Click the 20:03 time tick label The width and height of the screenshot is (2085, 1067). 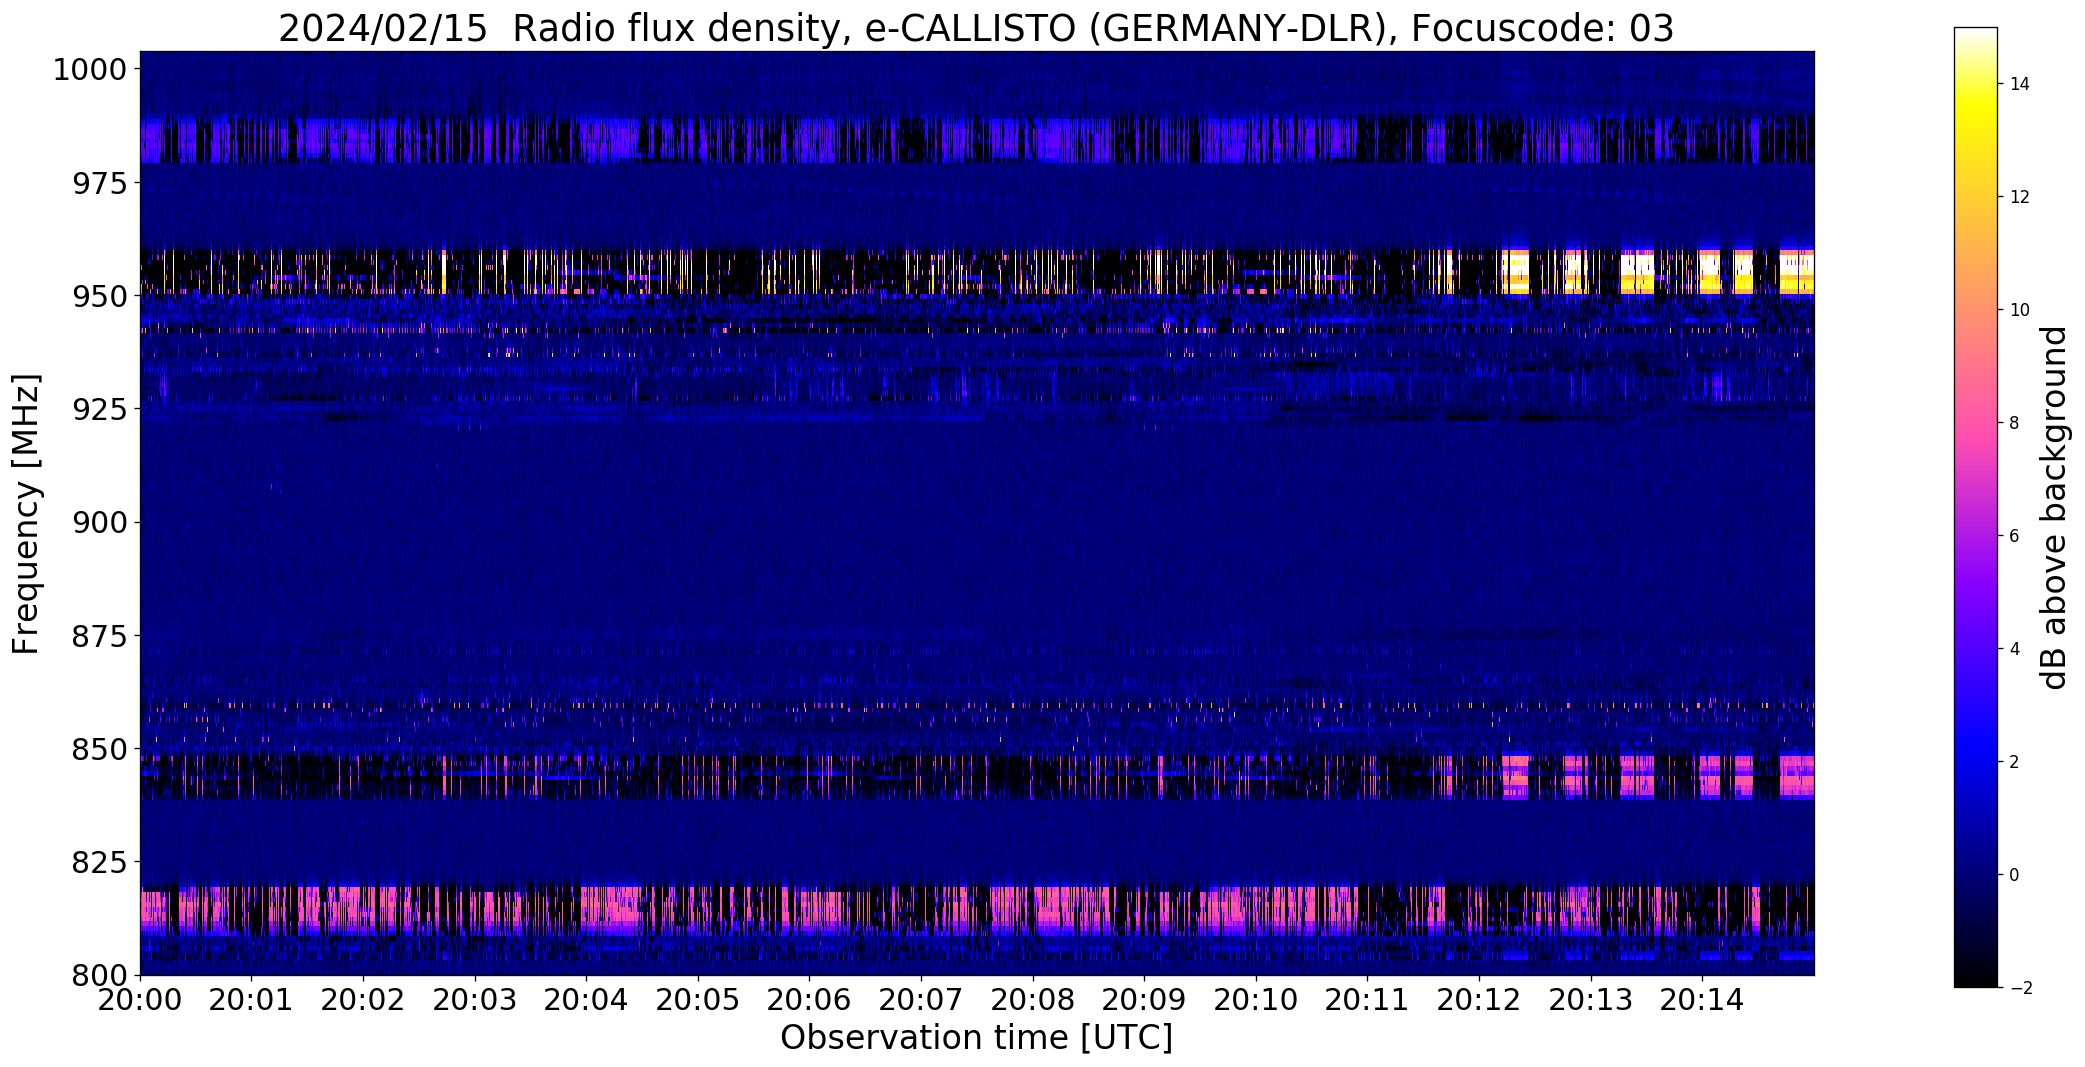coord(475,999)
